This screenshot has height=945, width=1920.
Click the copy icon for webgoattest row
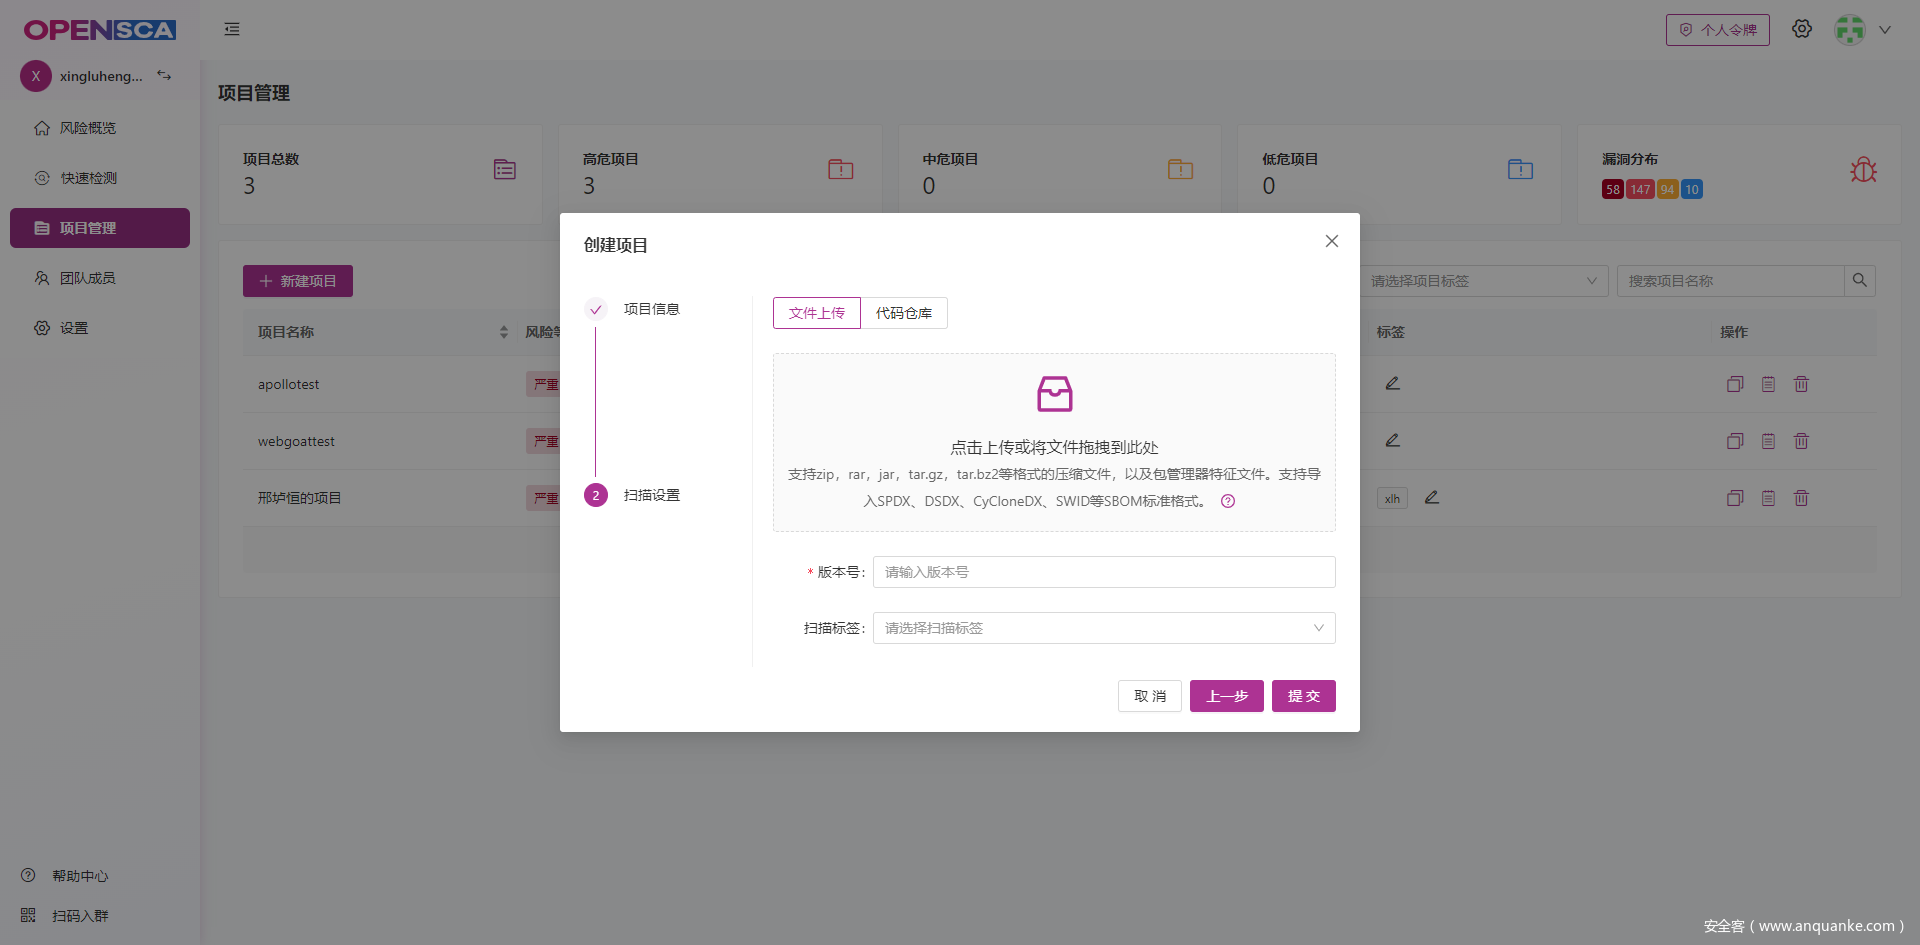click(x=1735, y=441)
